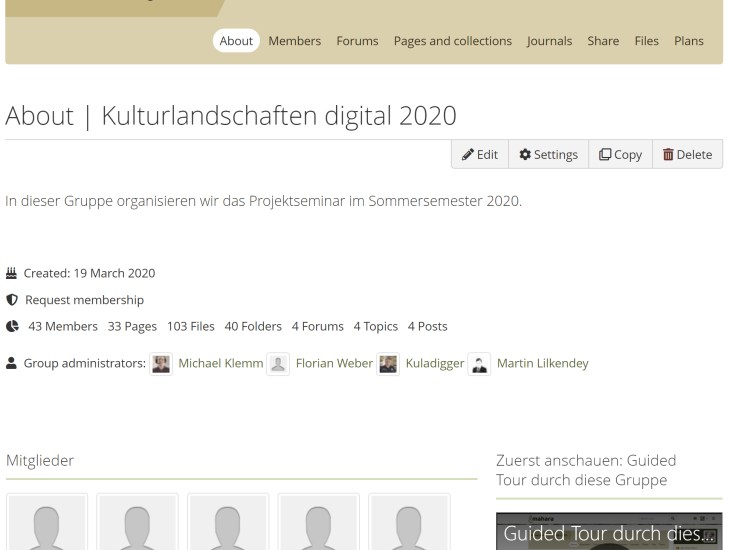The width and height of the screenshot is (730, 550).
Task: Open the Forums tab
Action: 357,41
